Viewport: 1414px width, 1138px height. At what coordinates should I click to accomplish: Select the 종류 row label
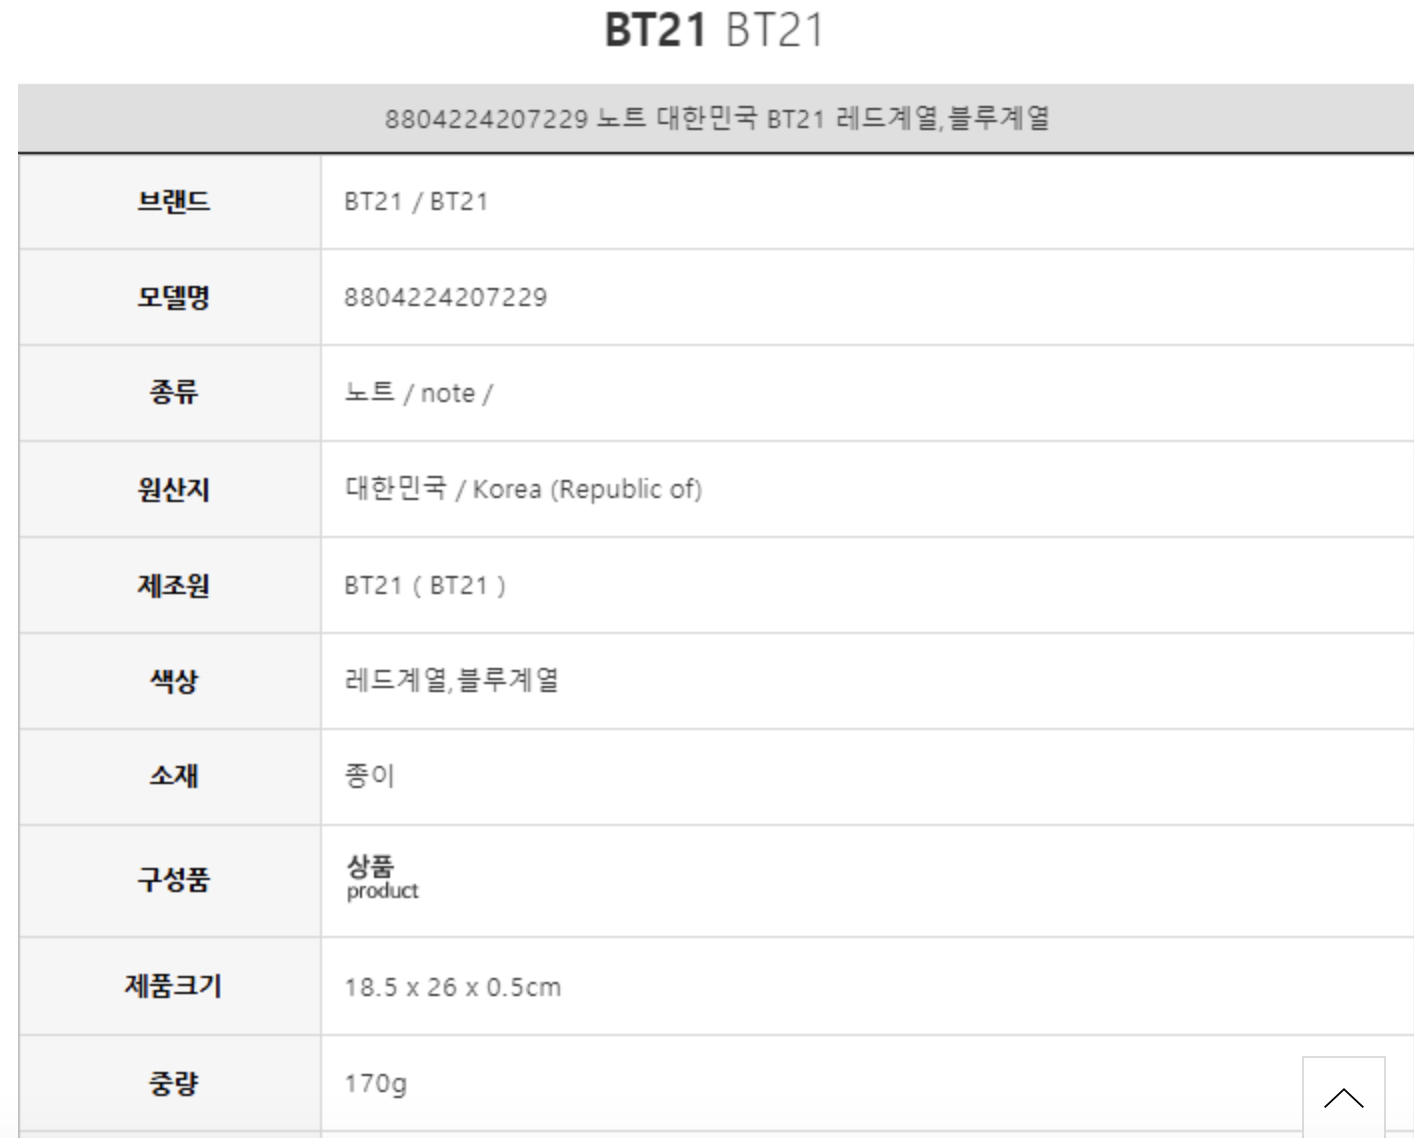coord(173,393)
